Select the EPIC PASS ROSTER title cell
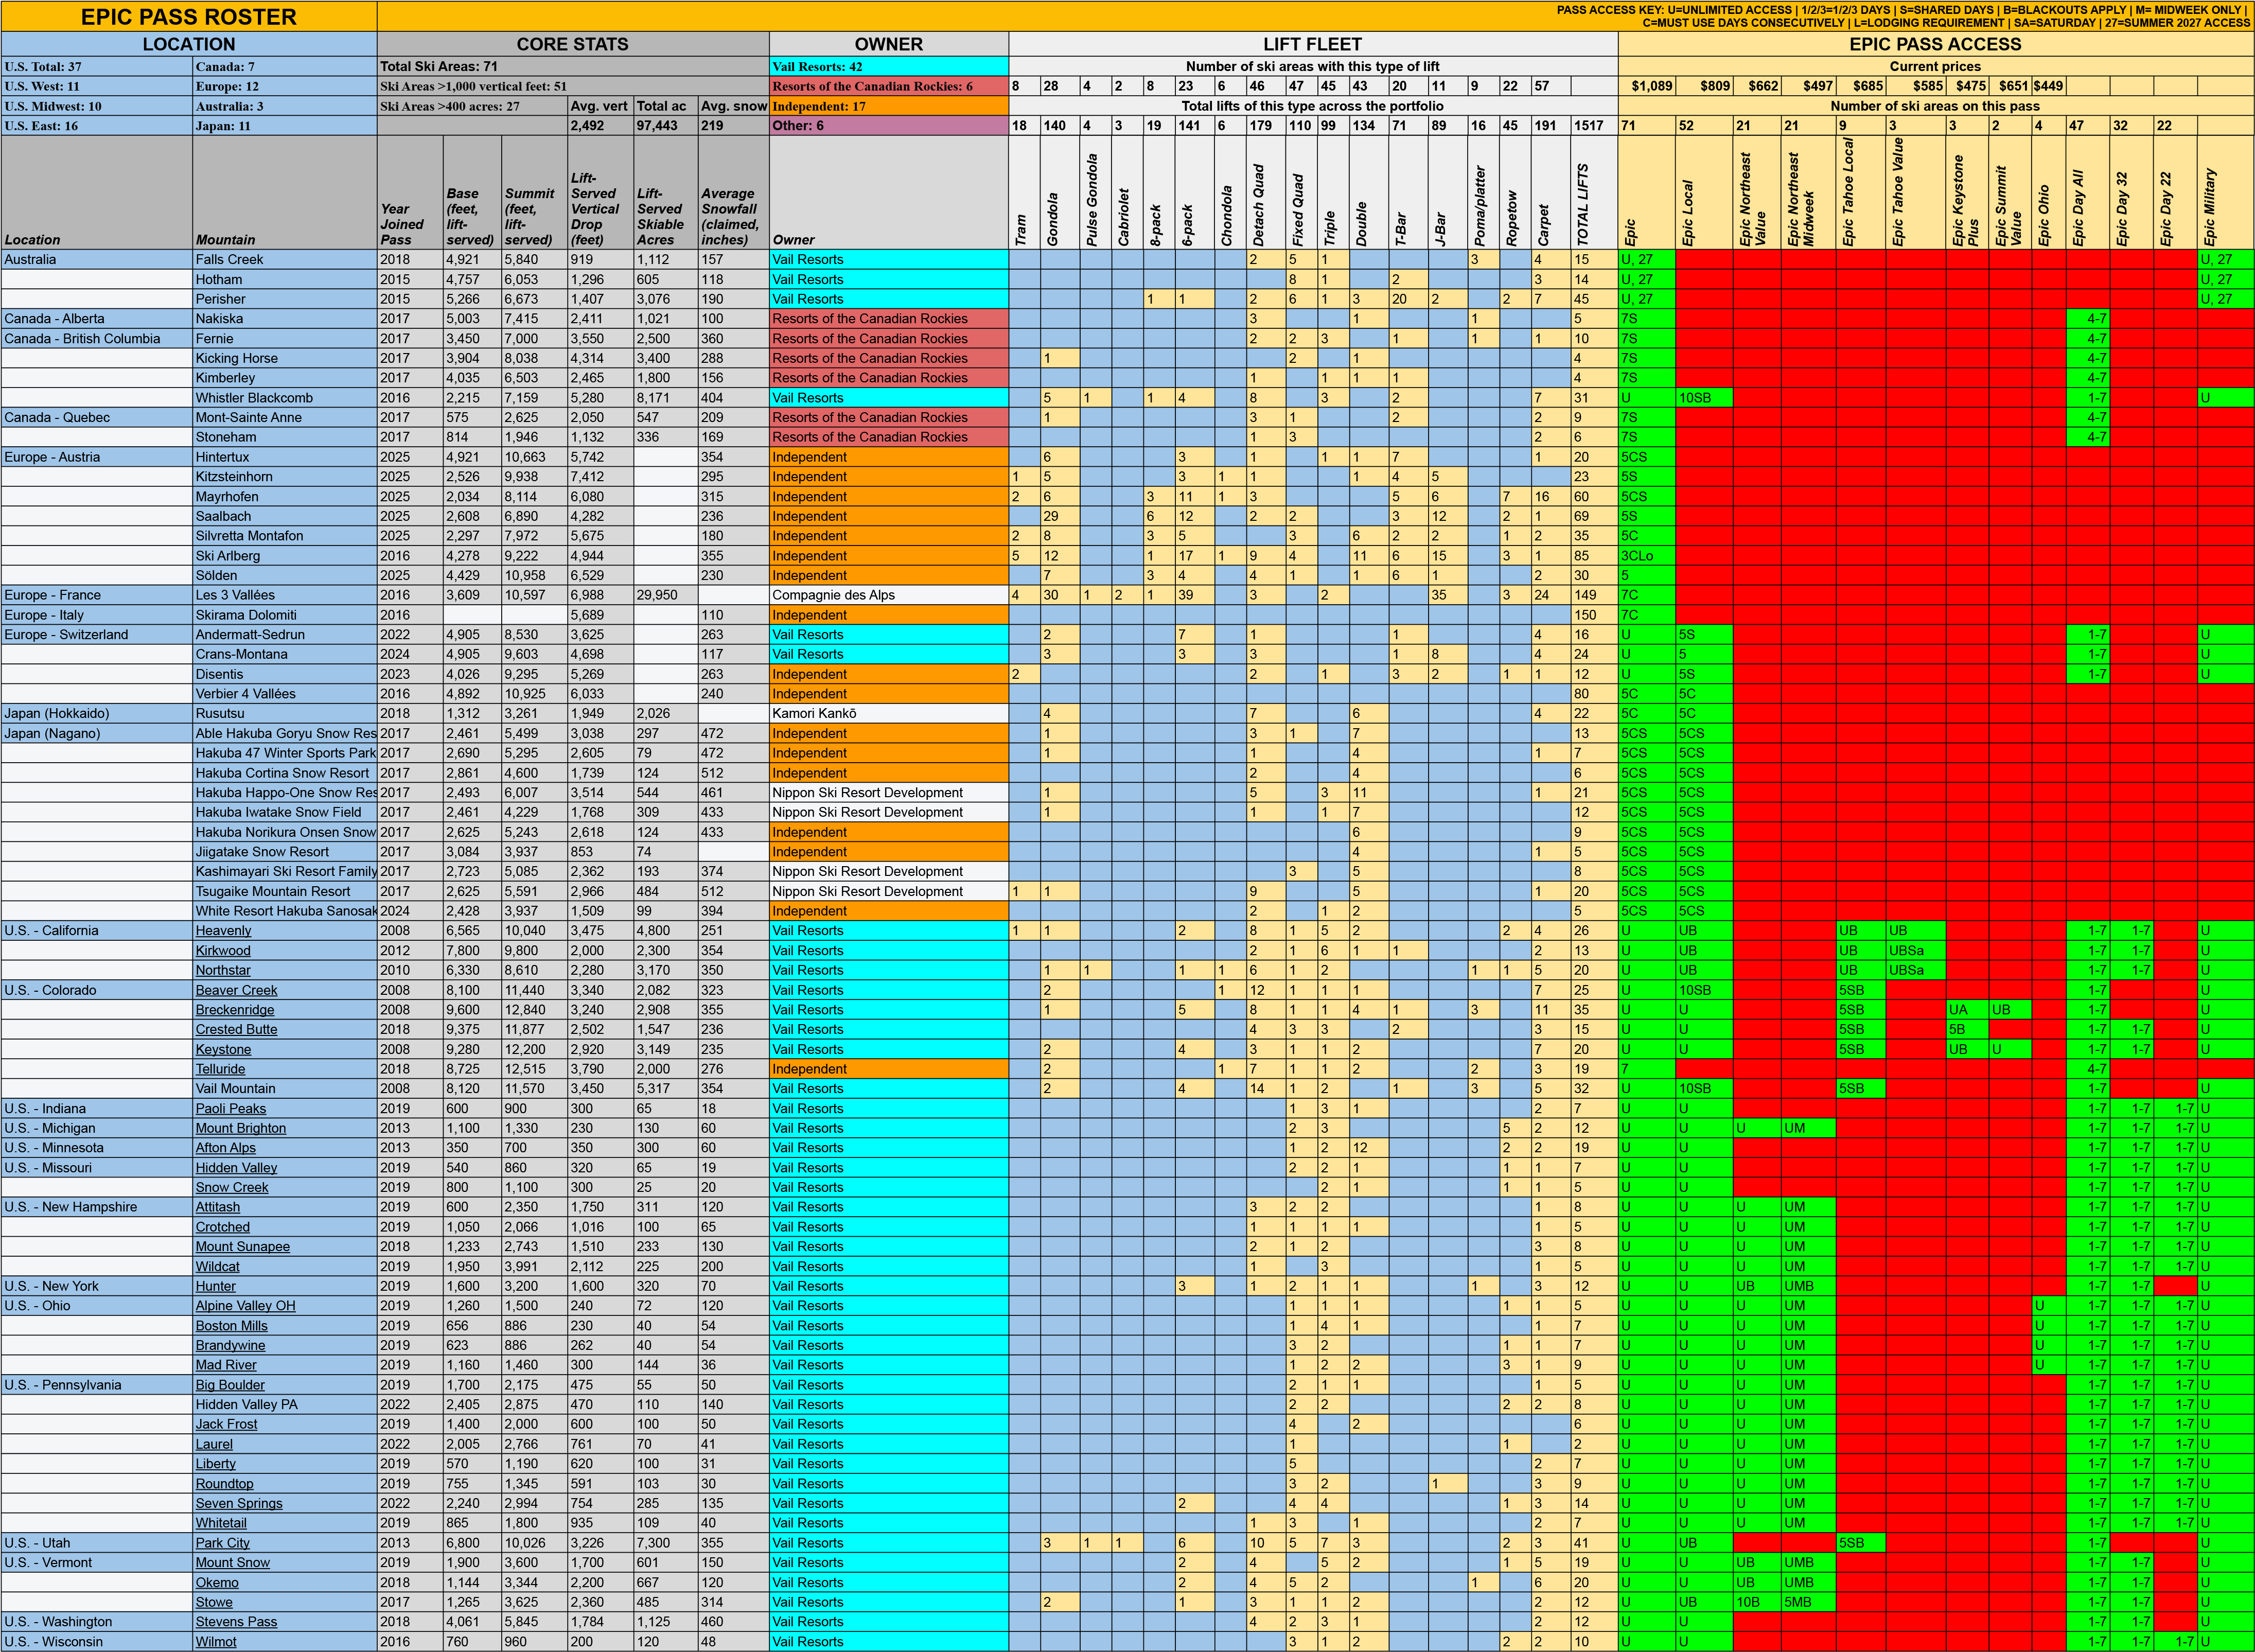Screen dimensions: 2255x1652 (x=189, y=17)
